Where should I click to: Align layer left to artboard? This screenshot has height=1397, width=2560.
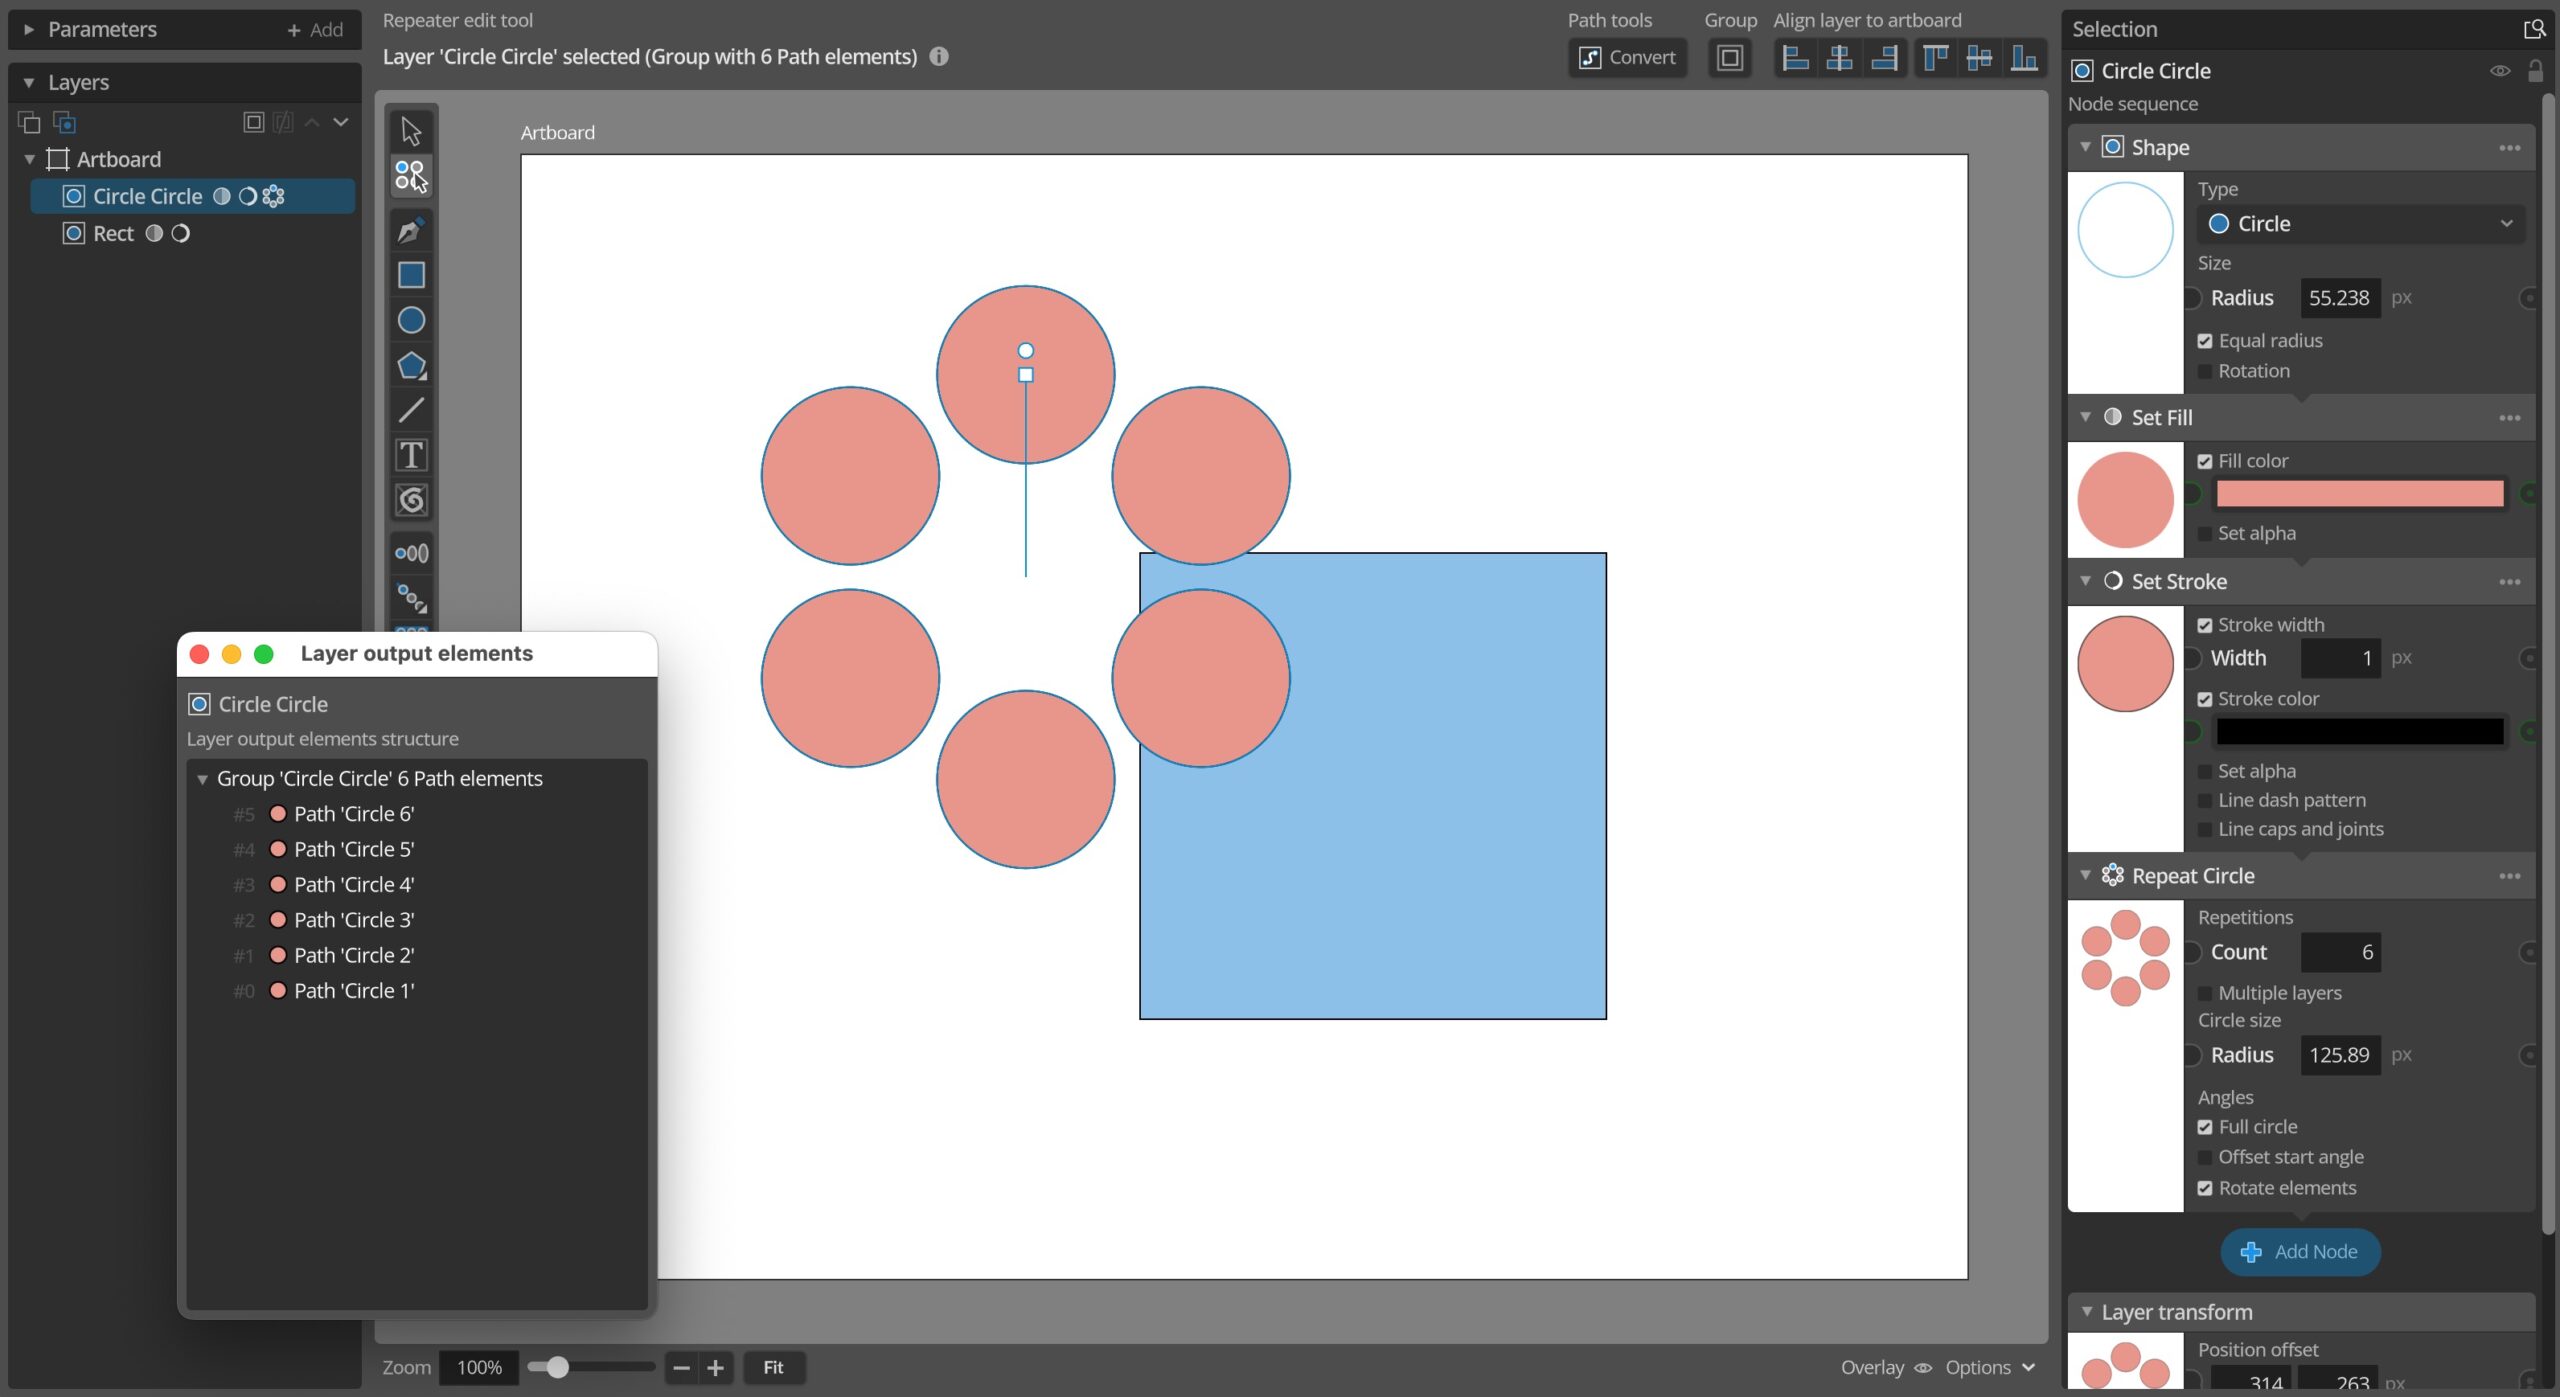1795,57
